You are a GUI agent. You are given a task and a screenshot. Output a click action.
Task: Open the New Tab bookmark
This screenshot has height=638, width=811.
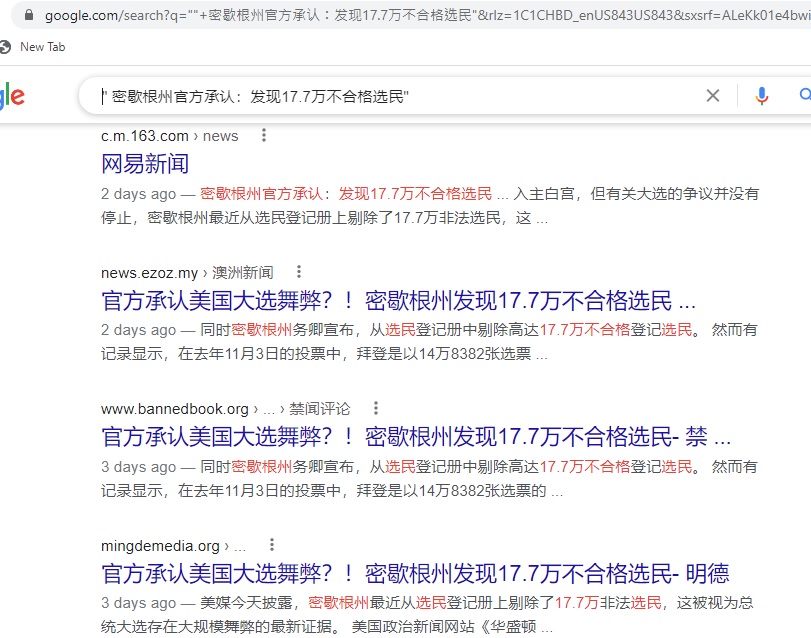(33, 47)
